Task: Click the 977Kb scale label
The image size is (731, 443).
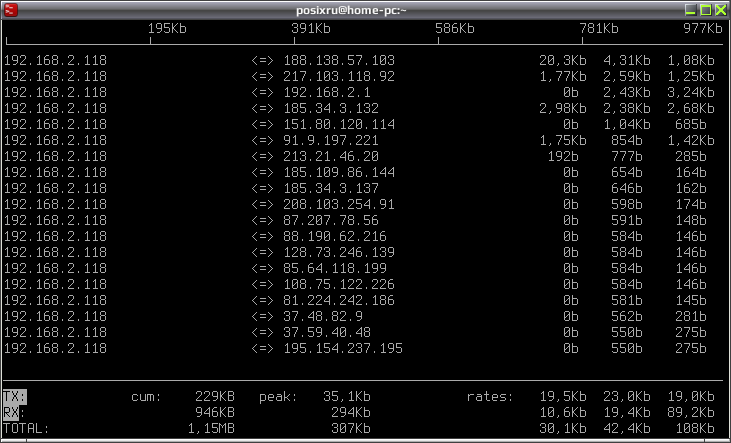Action: click(x=703, y=28)
